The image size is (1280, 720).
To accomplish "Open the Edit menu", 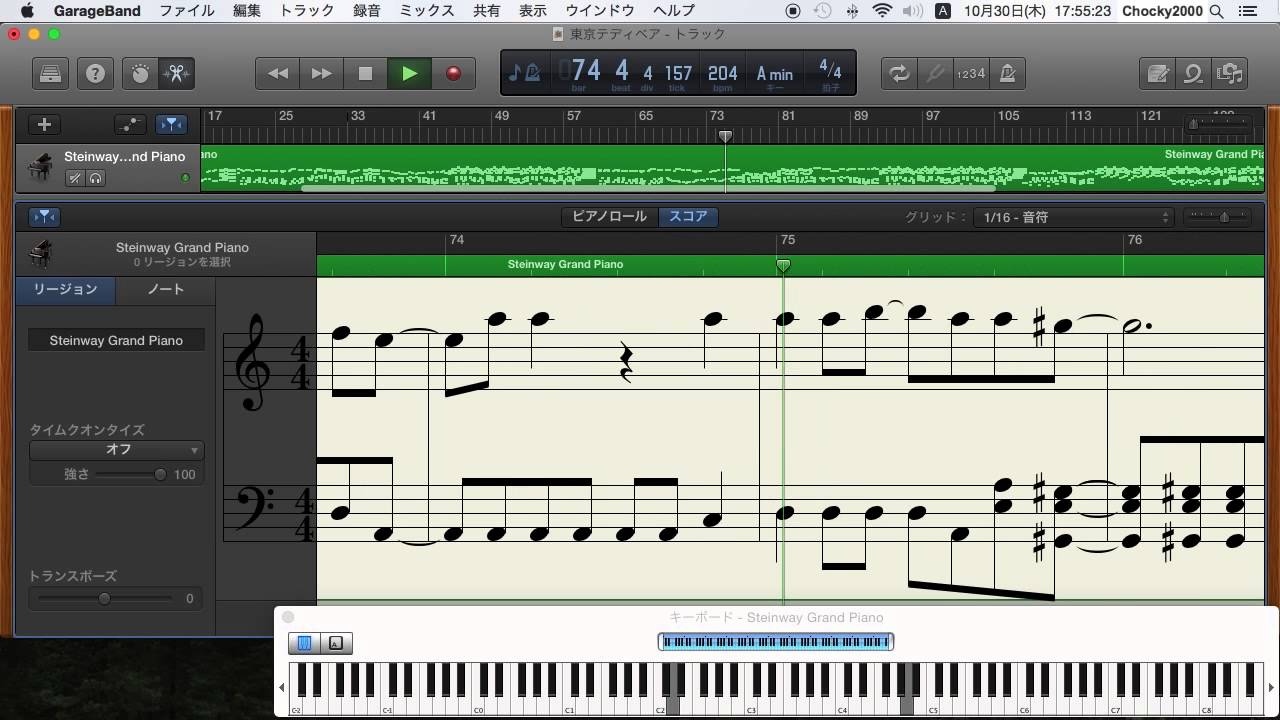I will [x=247, y=11].
